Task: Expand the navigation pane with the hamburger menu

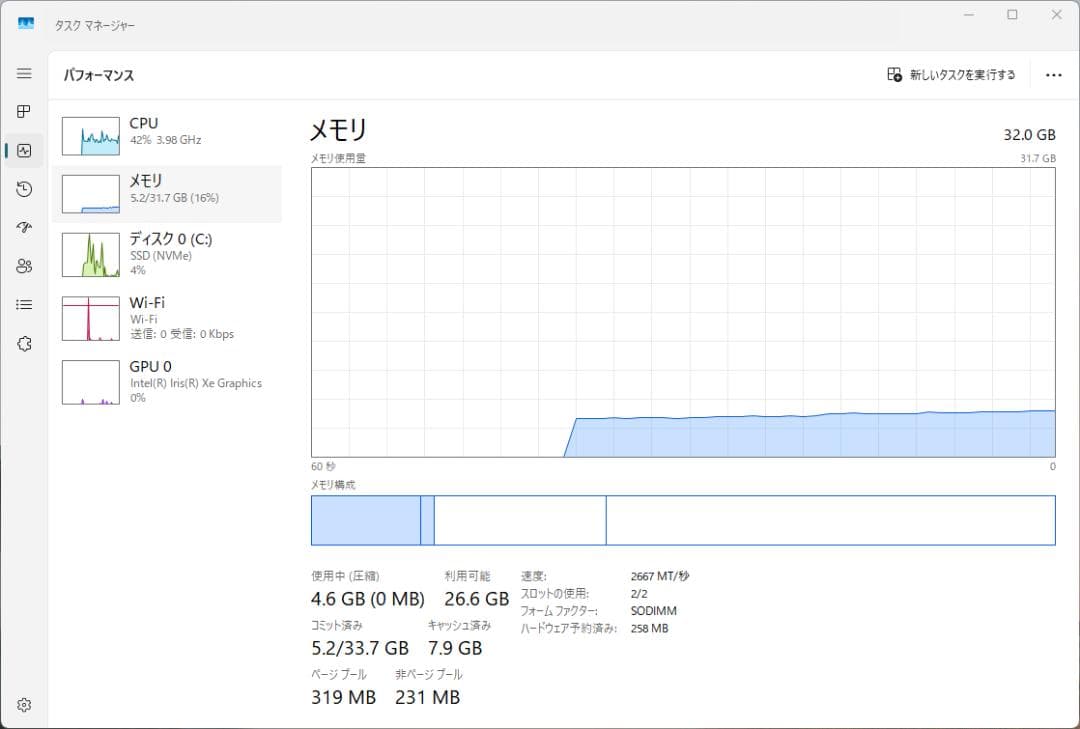Action: point(24,73)
